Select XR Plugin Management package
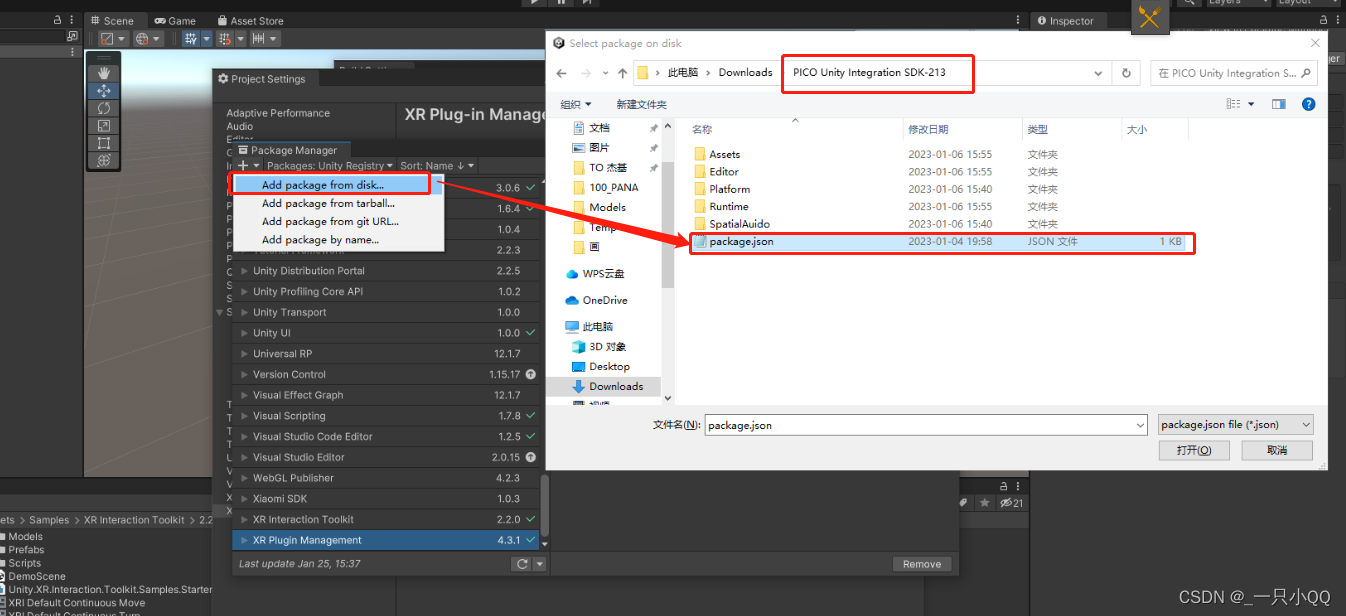The image size is (1346, 616). [386, 540]
